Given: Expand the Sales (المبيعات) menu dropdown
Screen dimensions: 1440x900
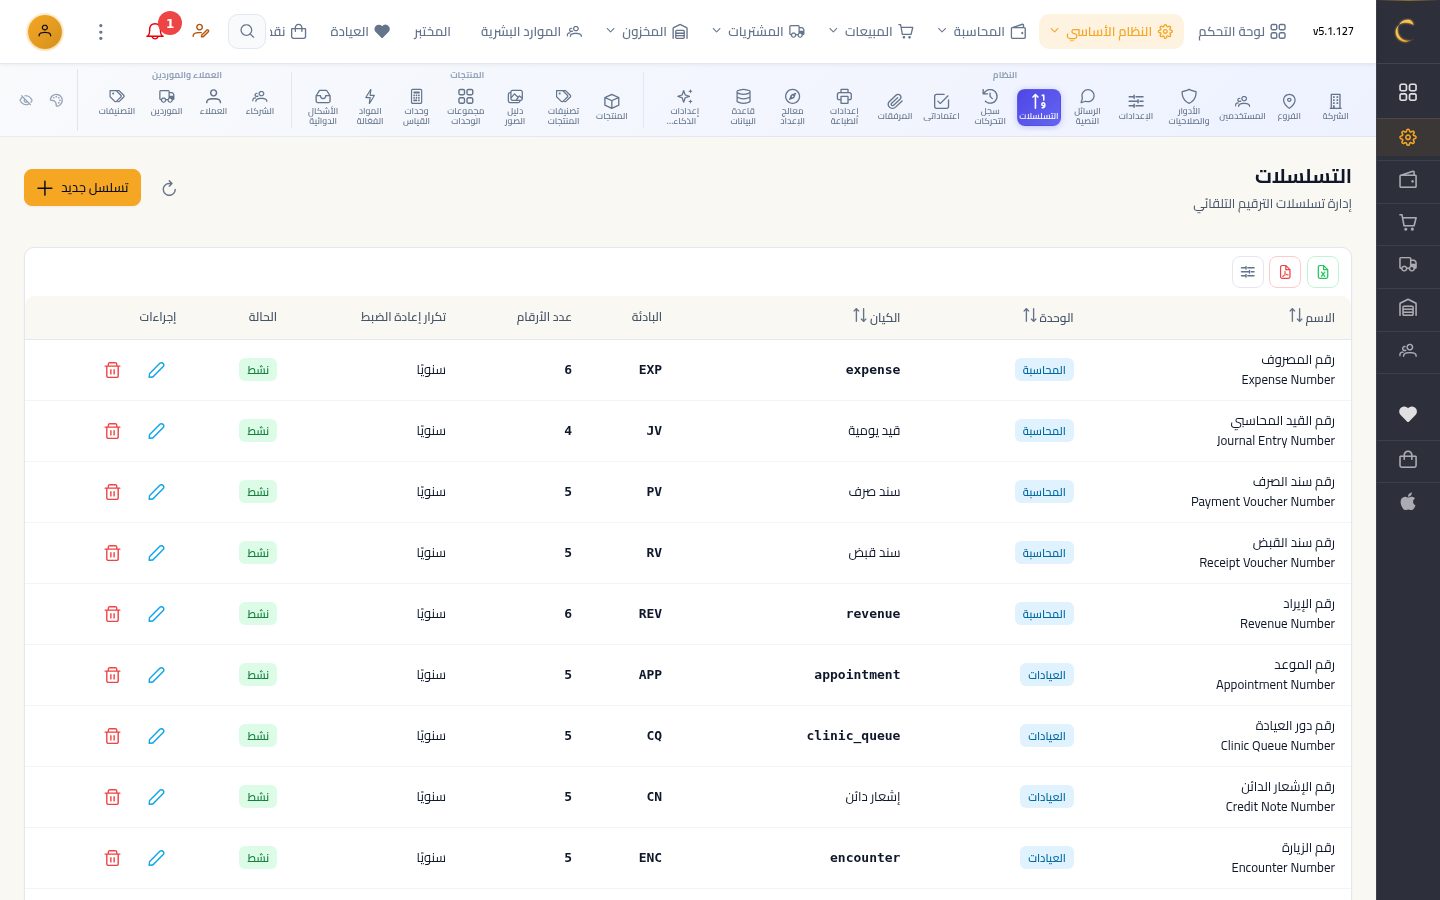Looking at the screenshot, I should tap(871, 32).
